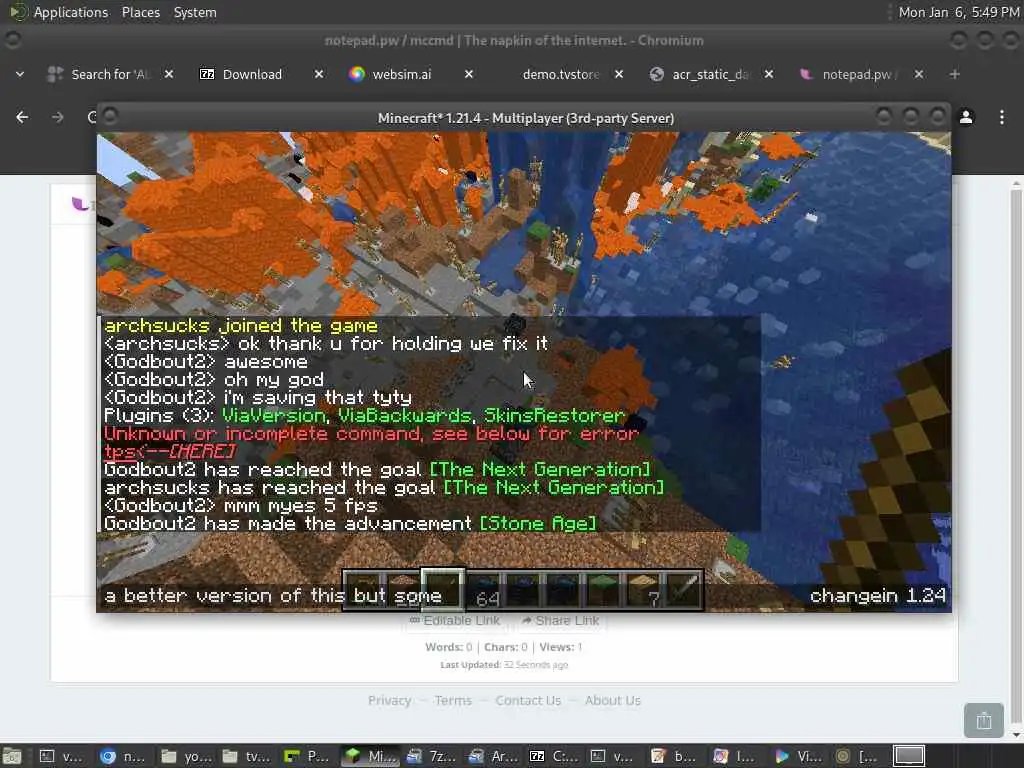The image size is (1024, 768).
Task: Open the Chromium three-dot menu
Action: tap(1002, 117)
